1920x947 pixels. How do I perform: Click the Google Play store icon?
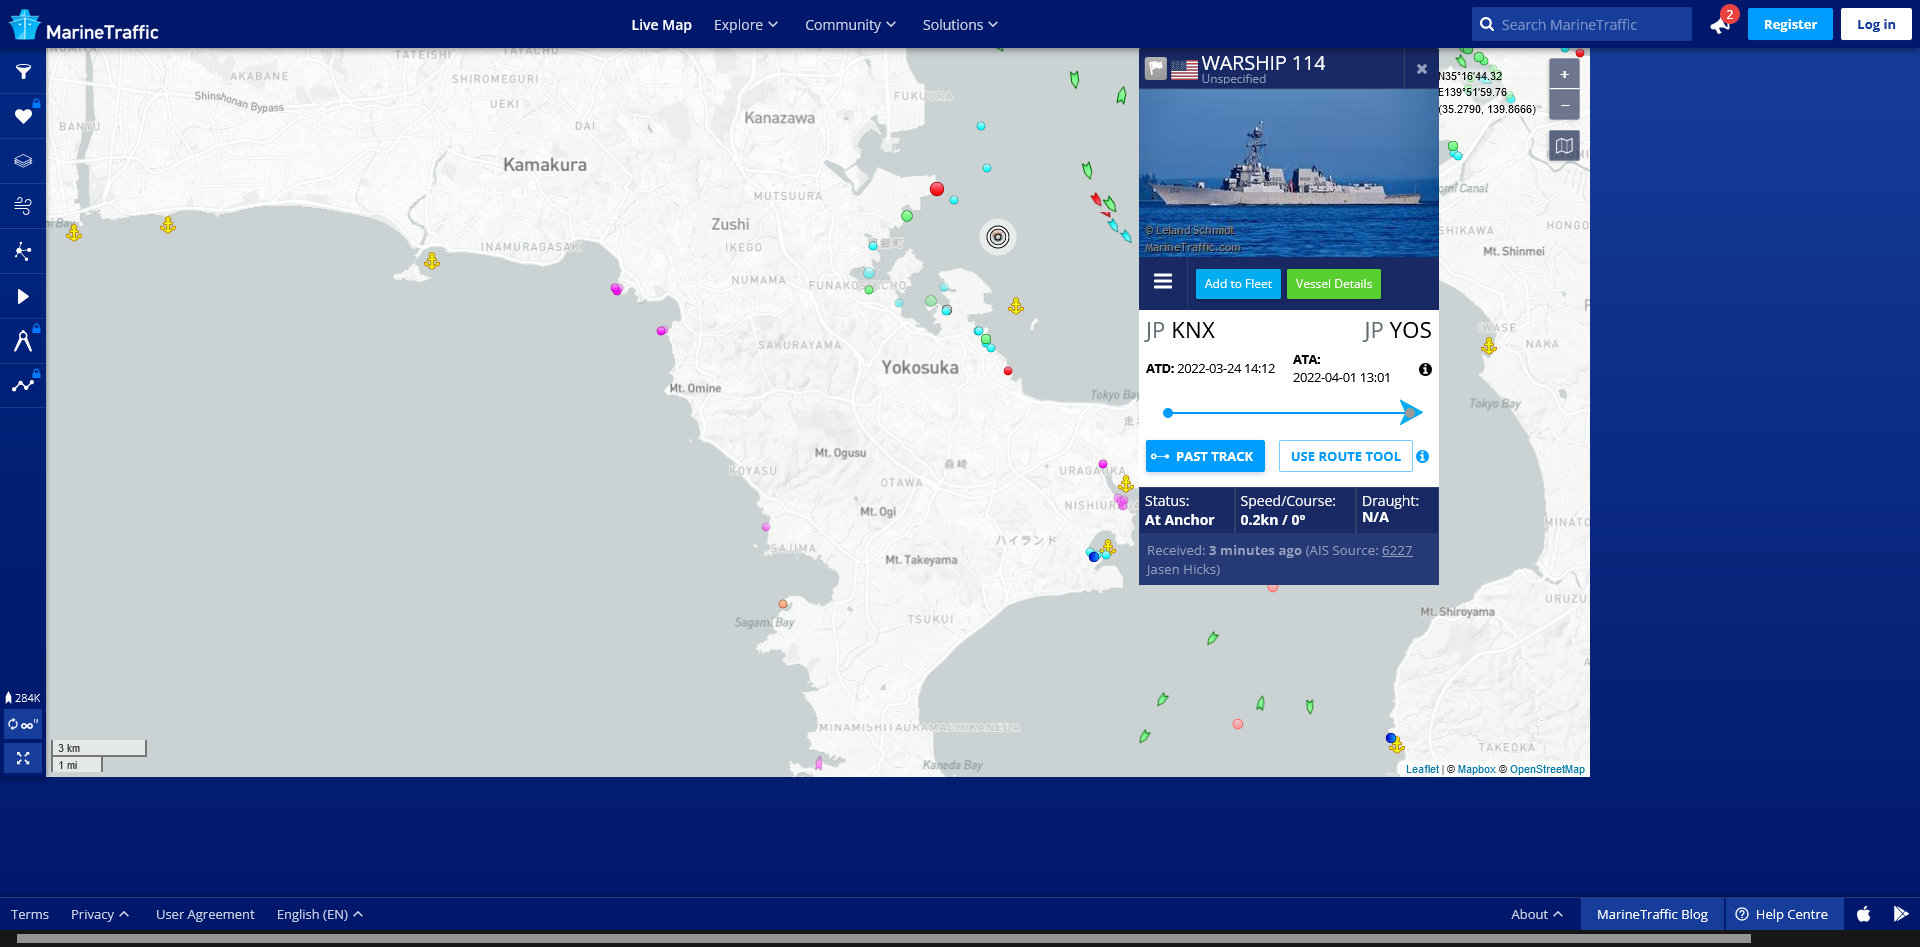tap(1900, 914)
